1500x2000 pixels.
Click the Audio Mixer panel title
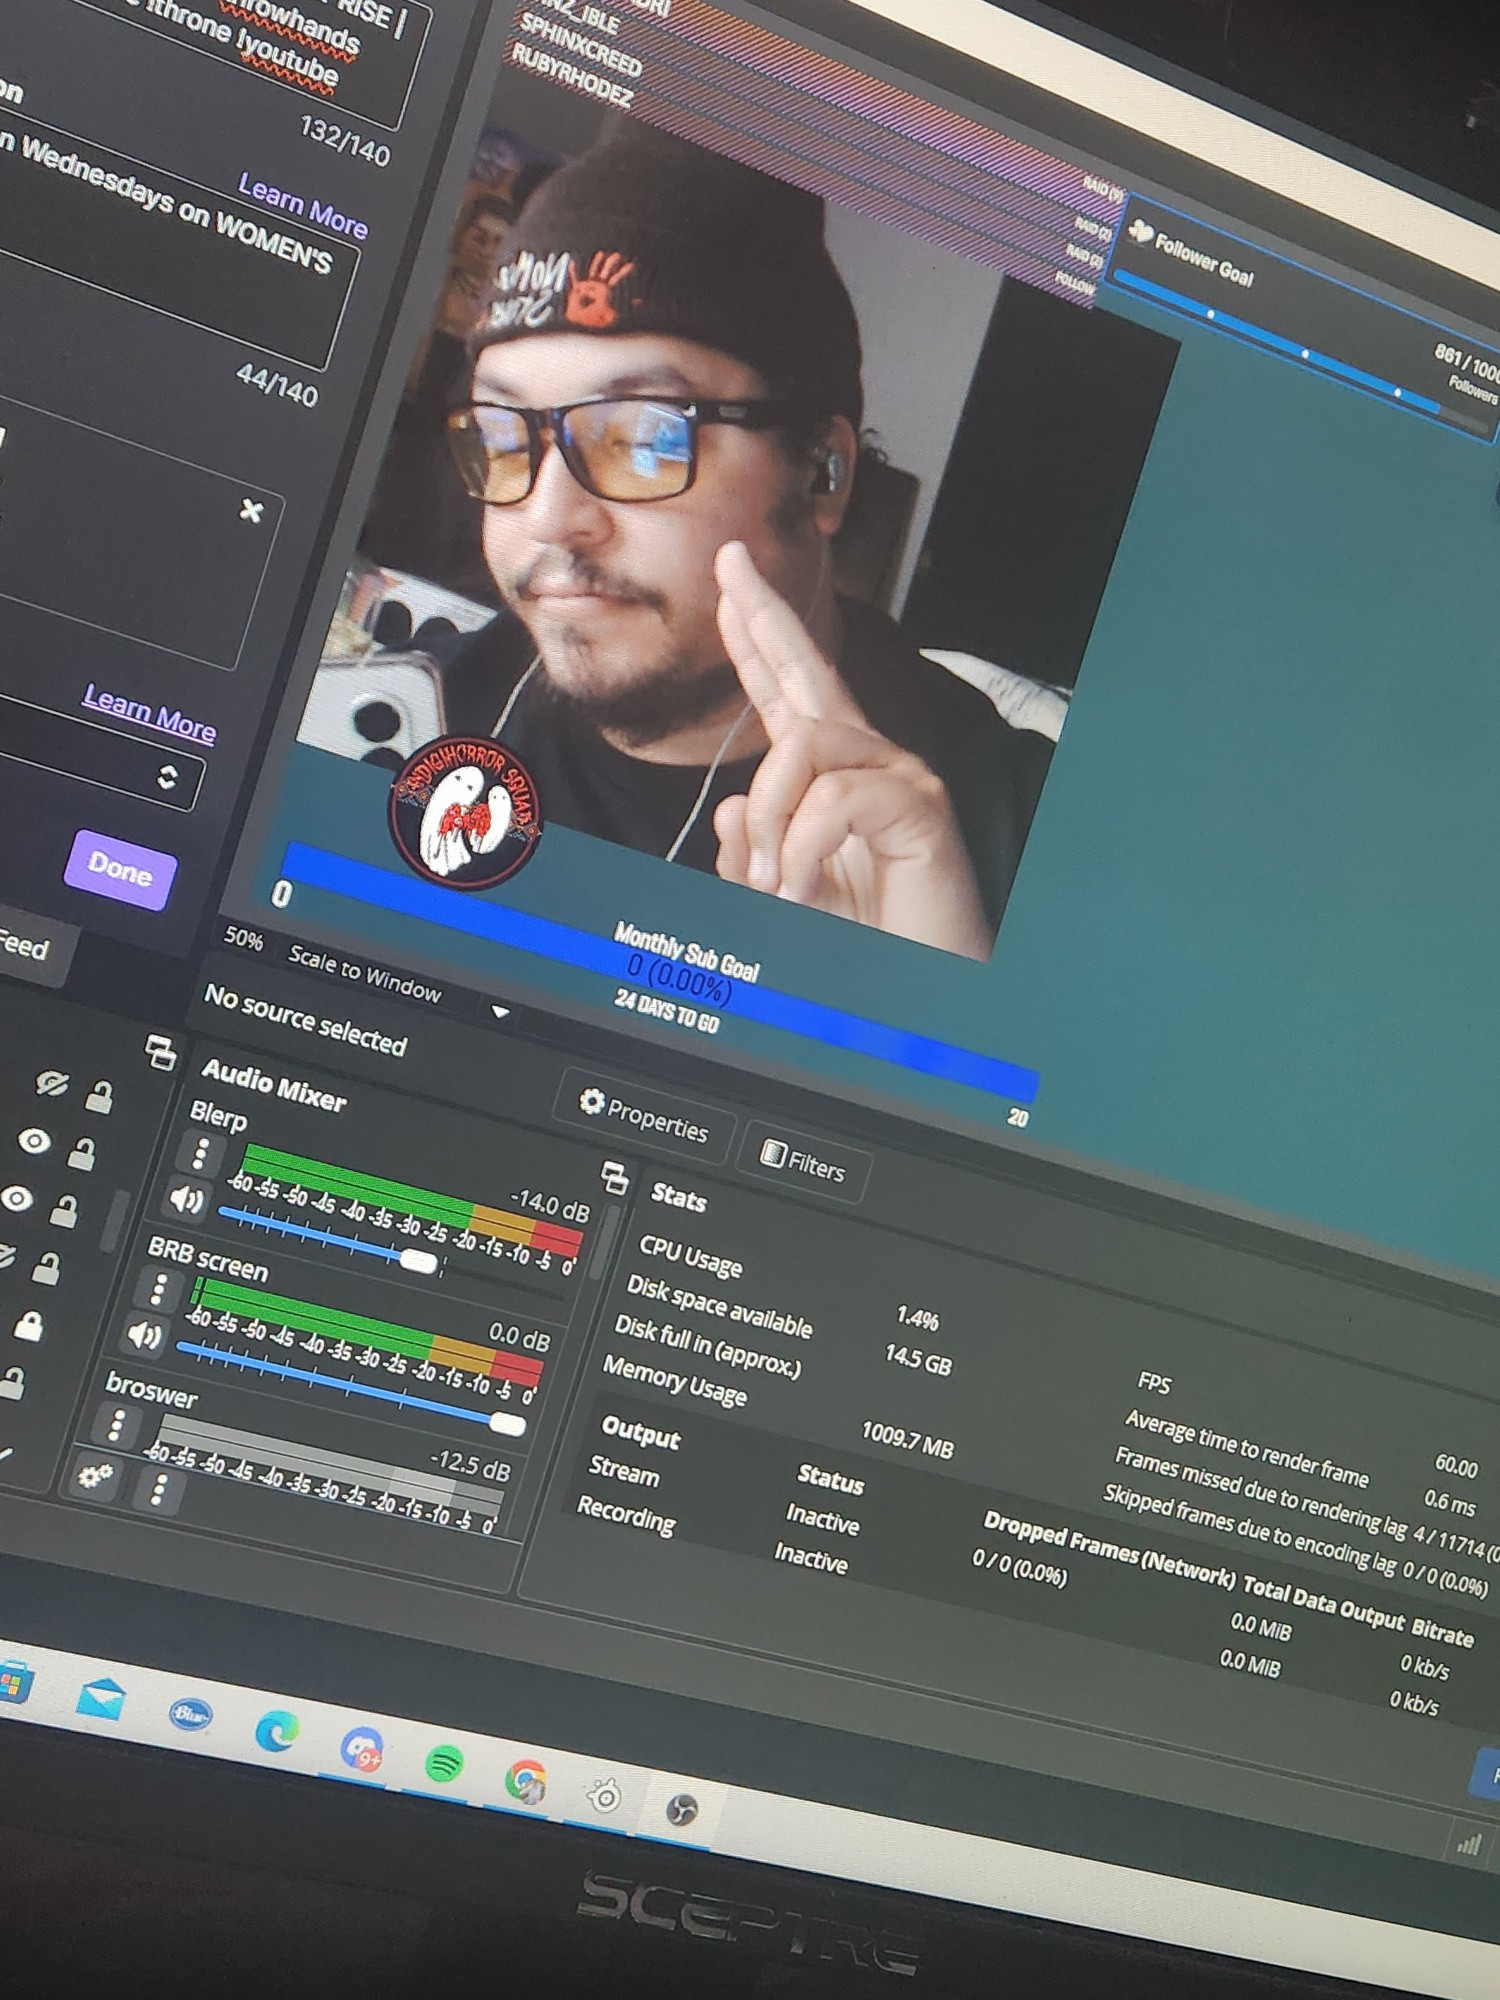pos(273,1085)
